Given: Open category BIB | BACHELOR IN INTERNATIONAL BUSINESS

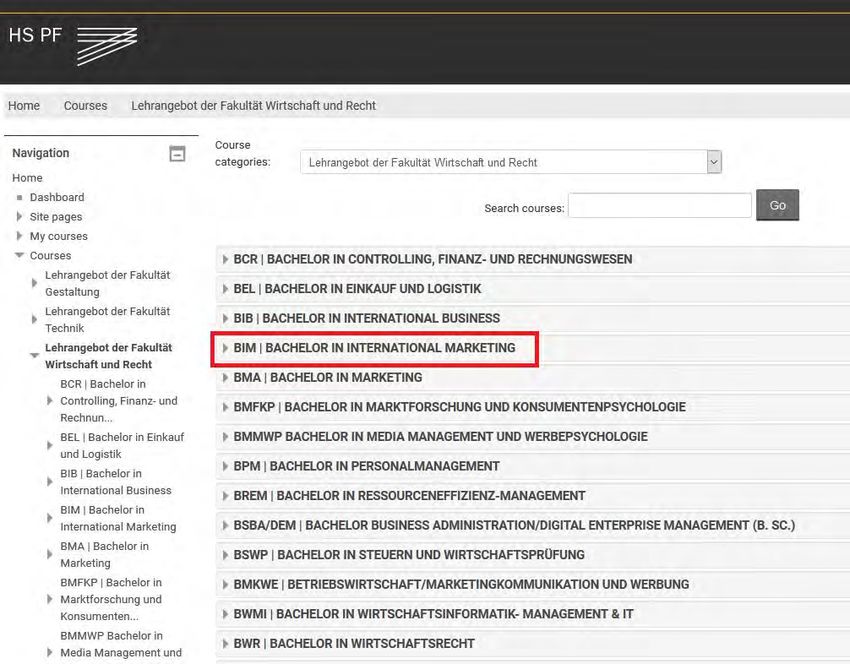Looking at the screenshot, I should pyautogui.click(x=366, y=318).
